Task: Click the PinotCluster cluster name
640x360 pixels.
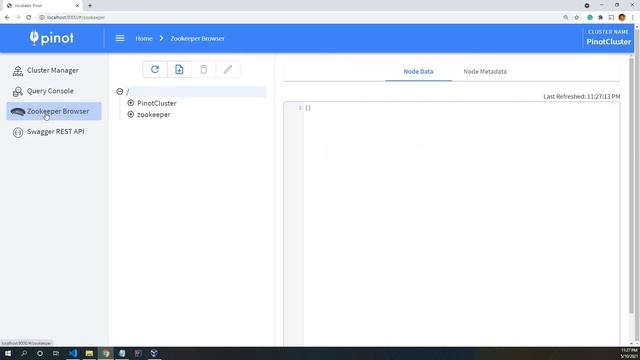Action: click(x=609, y=42)
